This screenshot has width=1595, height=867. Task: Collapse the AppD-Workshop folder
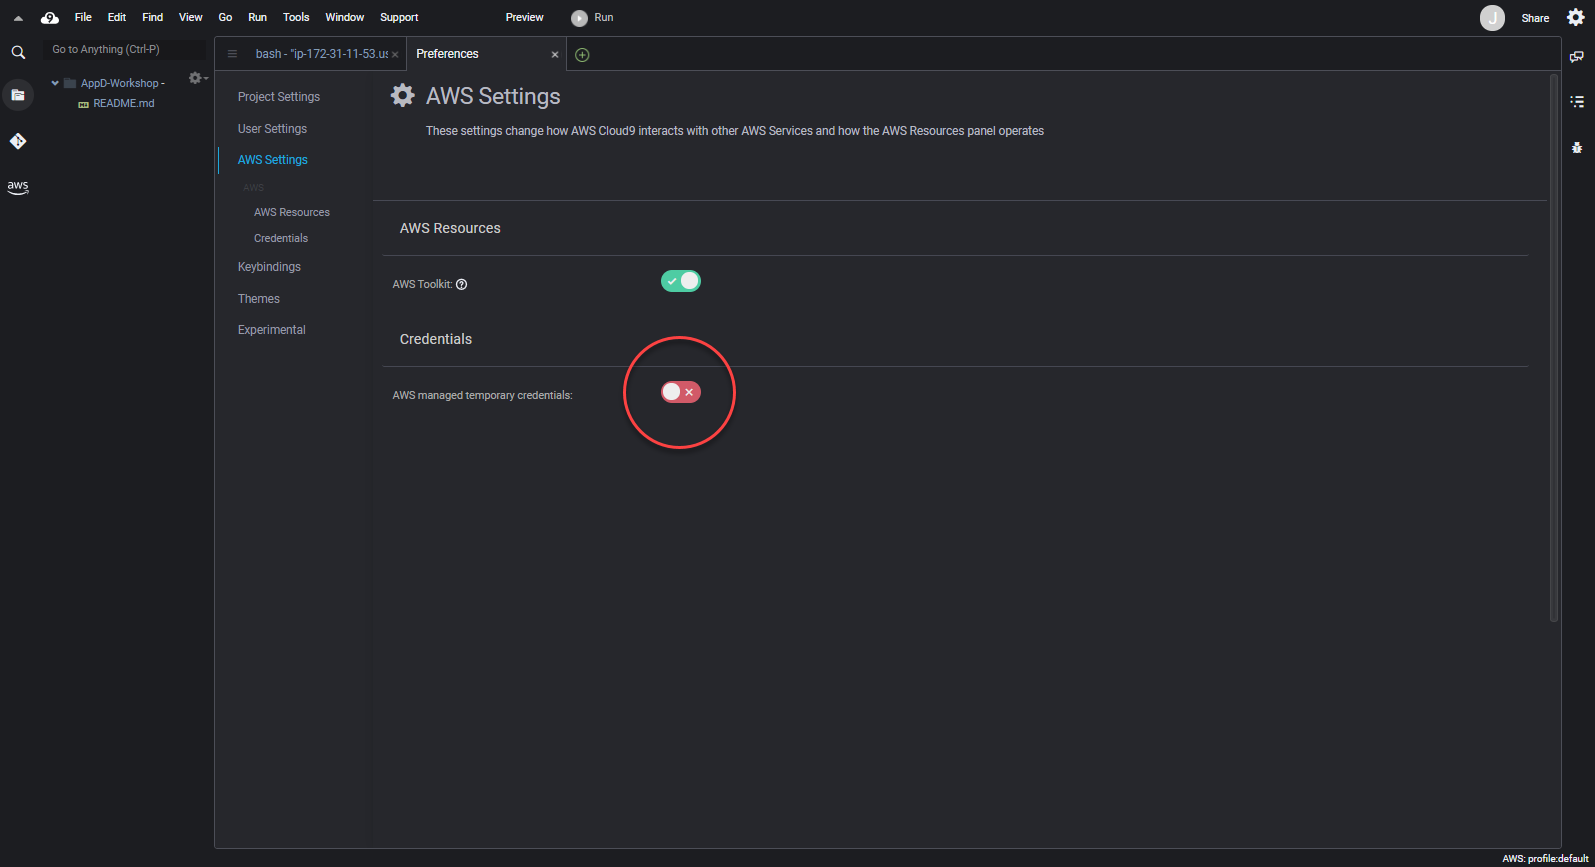pos(55,83)
